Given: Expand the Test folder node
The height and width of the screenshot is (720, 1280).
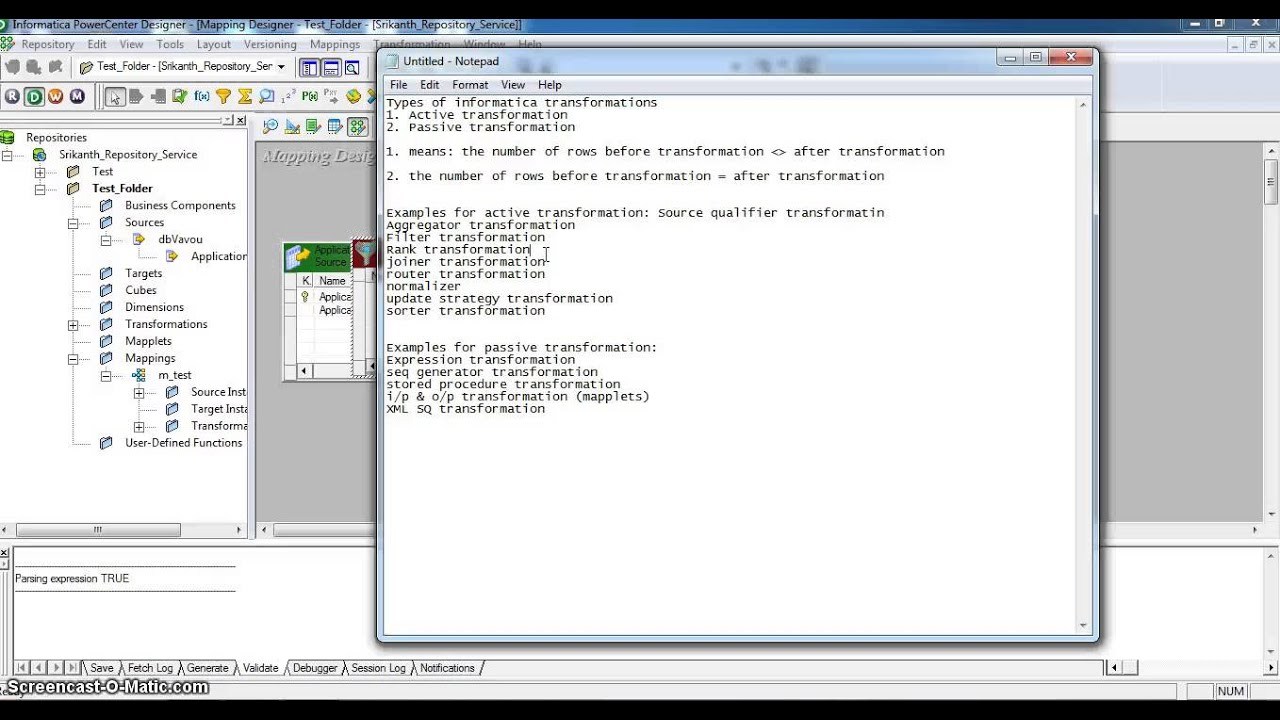Looking at the screenshot, I should (40, 172).
